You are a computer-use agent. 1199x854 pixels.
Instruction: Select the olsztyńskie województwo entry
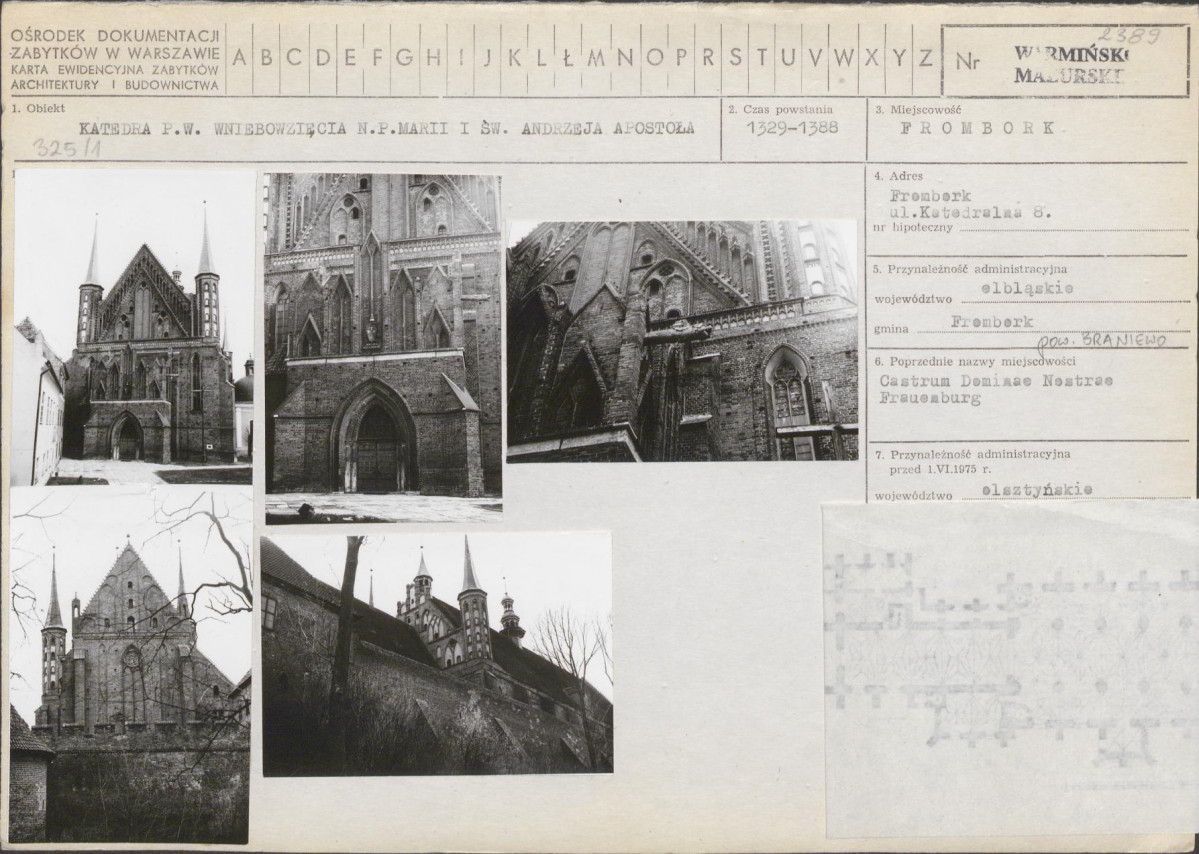1035,489
